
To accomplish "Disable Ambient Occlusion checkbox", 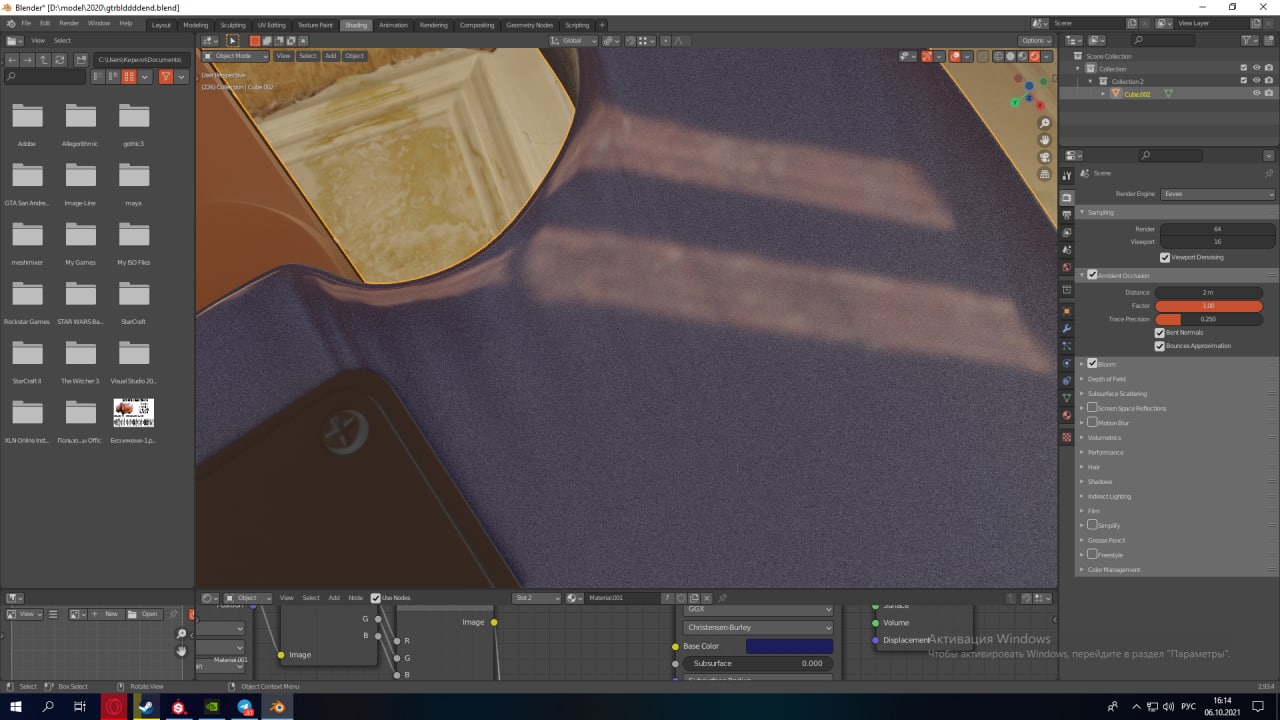I will (1092, 275).
